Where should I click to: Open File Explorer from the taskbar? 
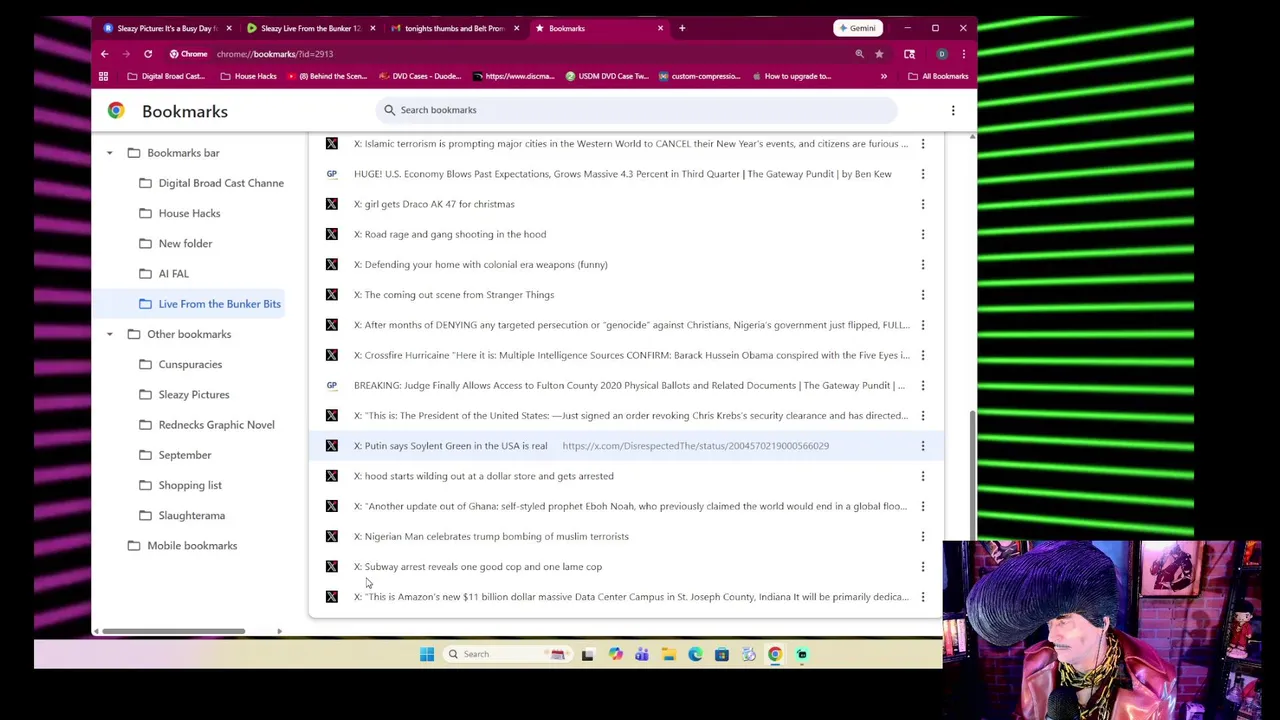[x=669, y=654]
